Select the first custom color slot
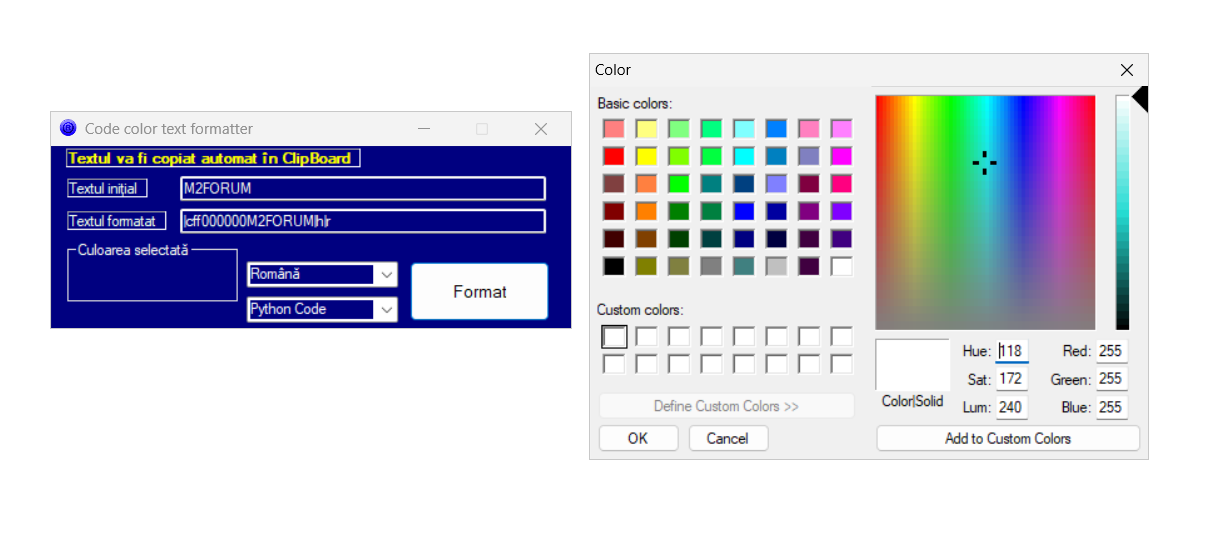Image resolution: width=1232 pixels, height=535 pixels. coord(614,337)
